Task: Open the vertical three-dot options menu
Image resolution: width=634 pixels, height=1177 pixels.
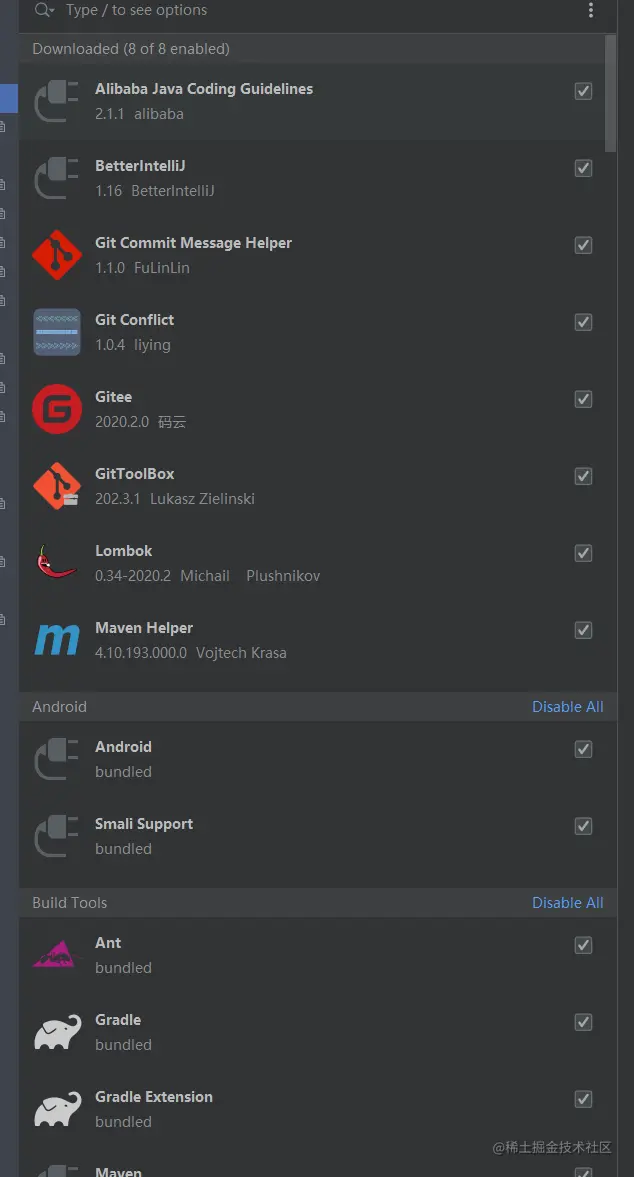Action: pos(591,10)
